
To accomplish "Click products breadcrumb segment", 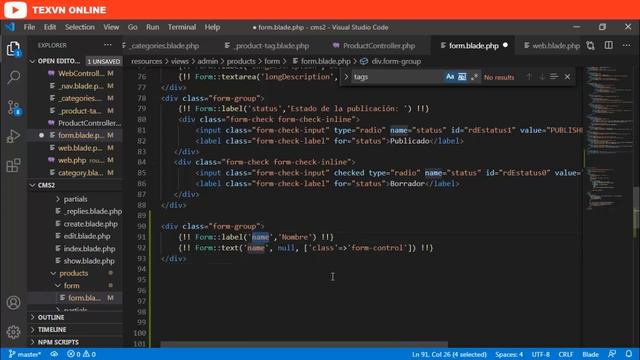I will (241, 61).
